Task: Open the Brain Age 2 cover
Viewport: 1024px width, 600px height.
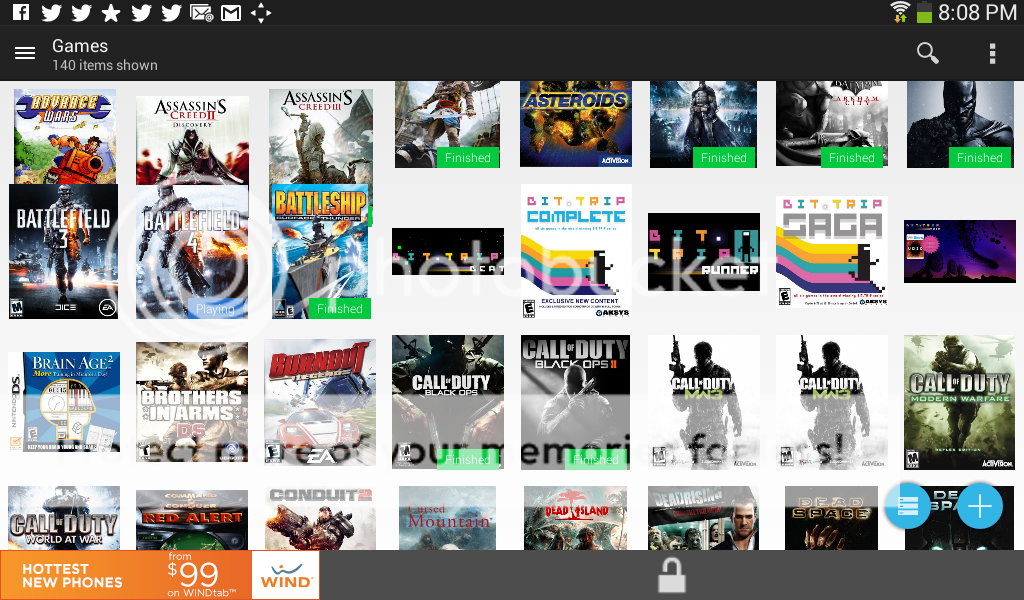Action: point(64,402)
